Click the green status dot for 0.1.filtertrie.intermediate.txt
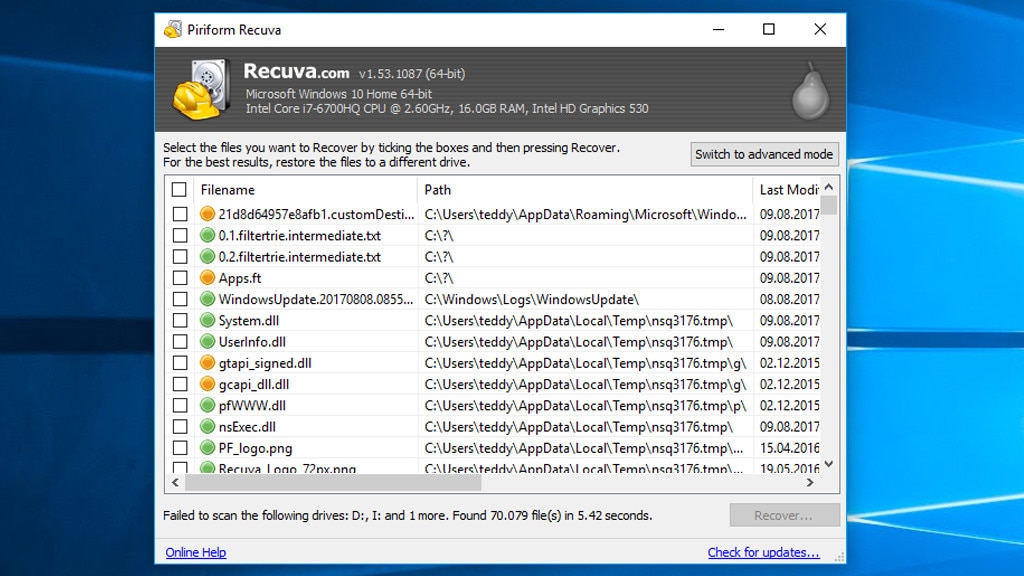1024x576 pixels. point(207,235)
